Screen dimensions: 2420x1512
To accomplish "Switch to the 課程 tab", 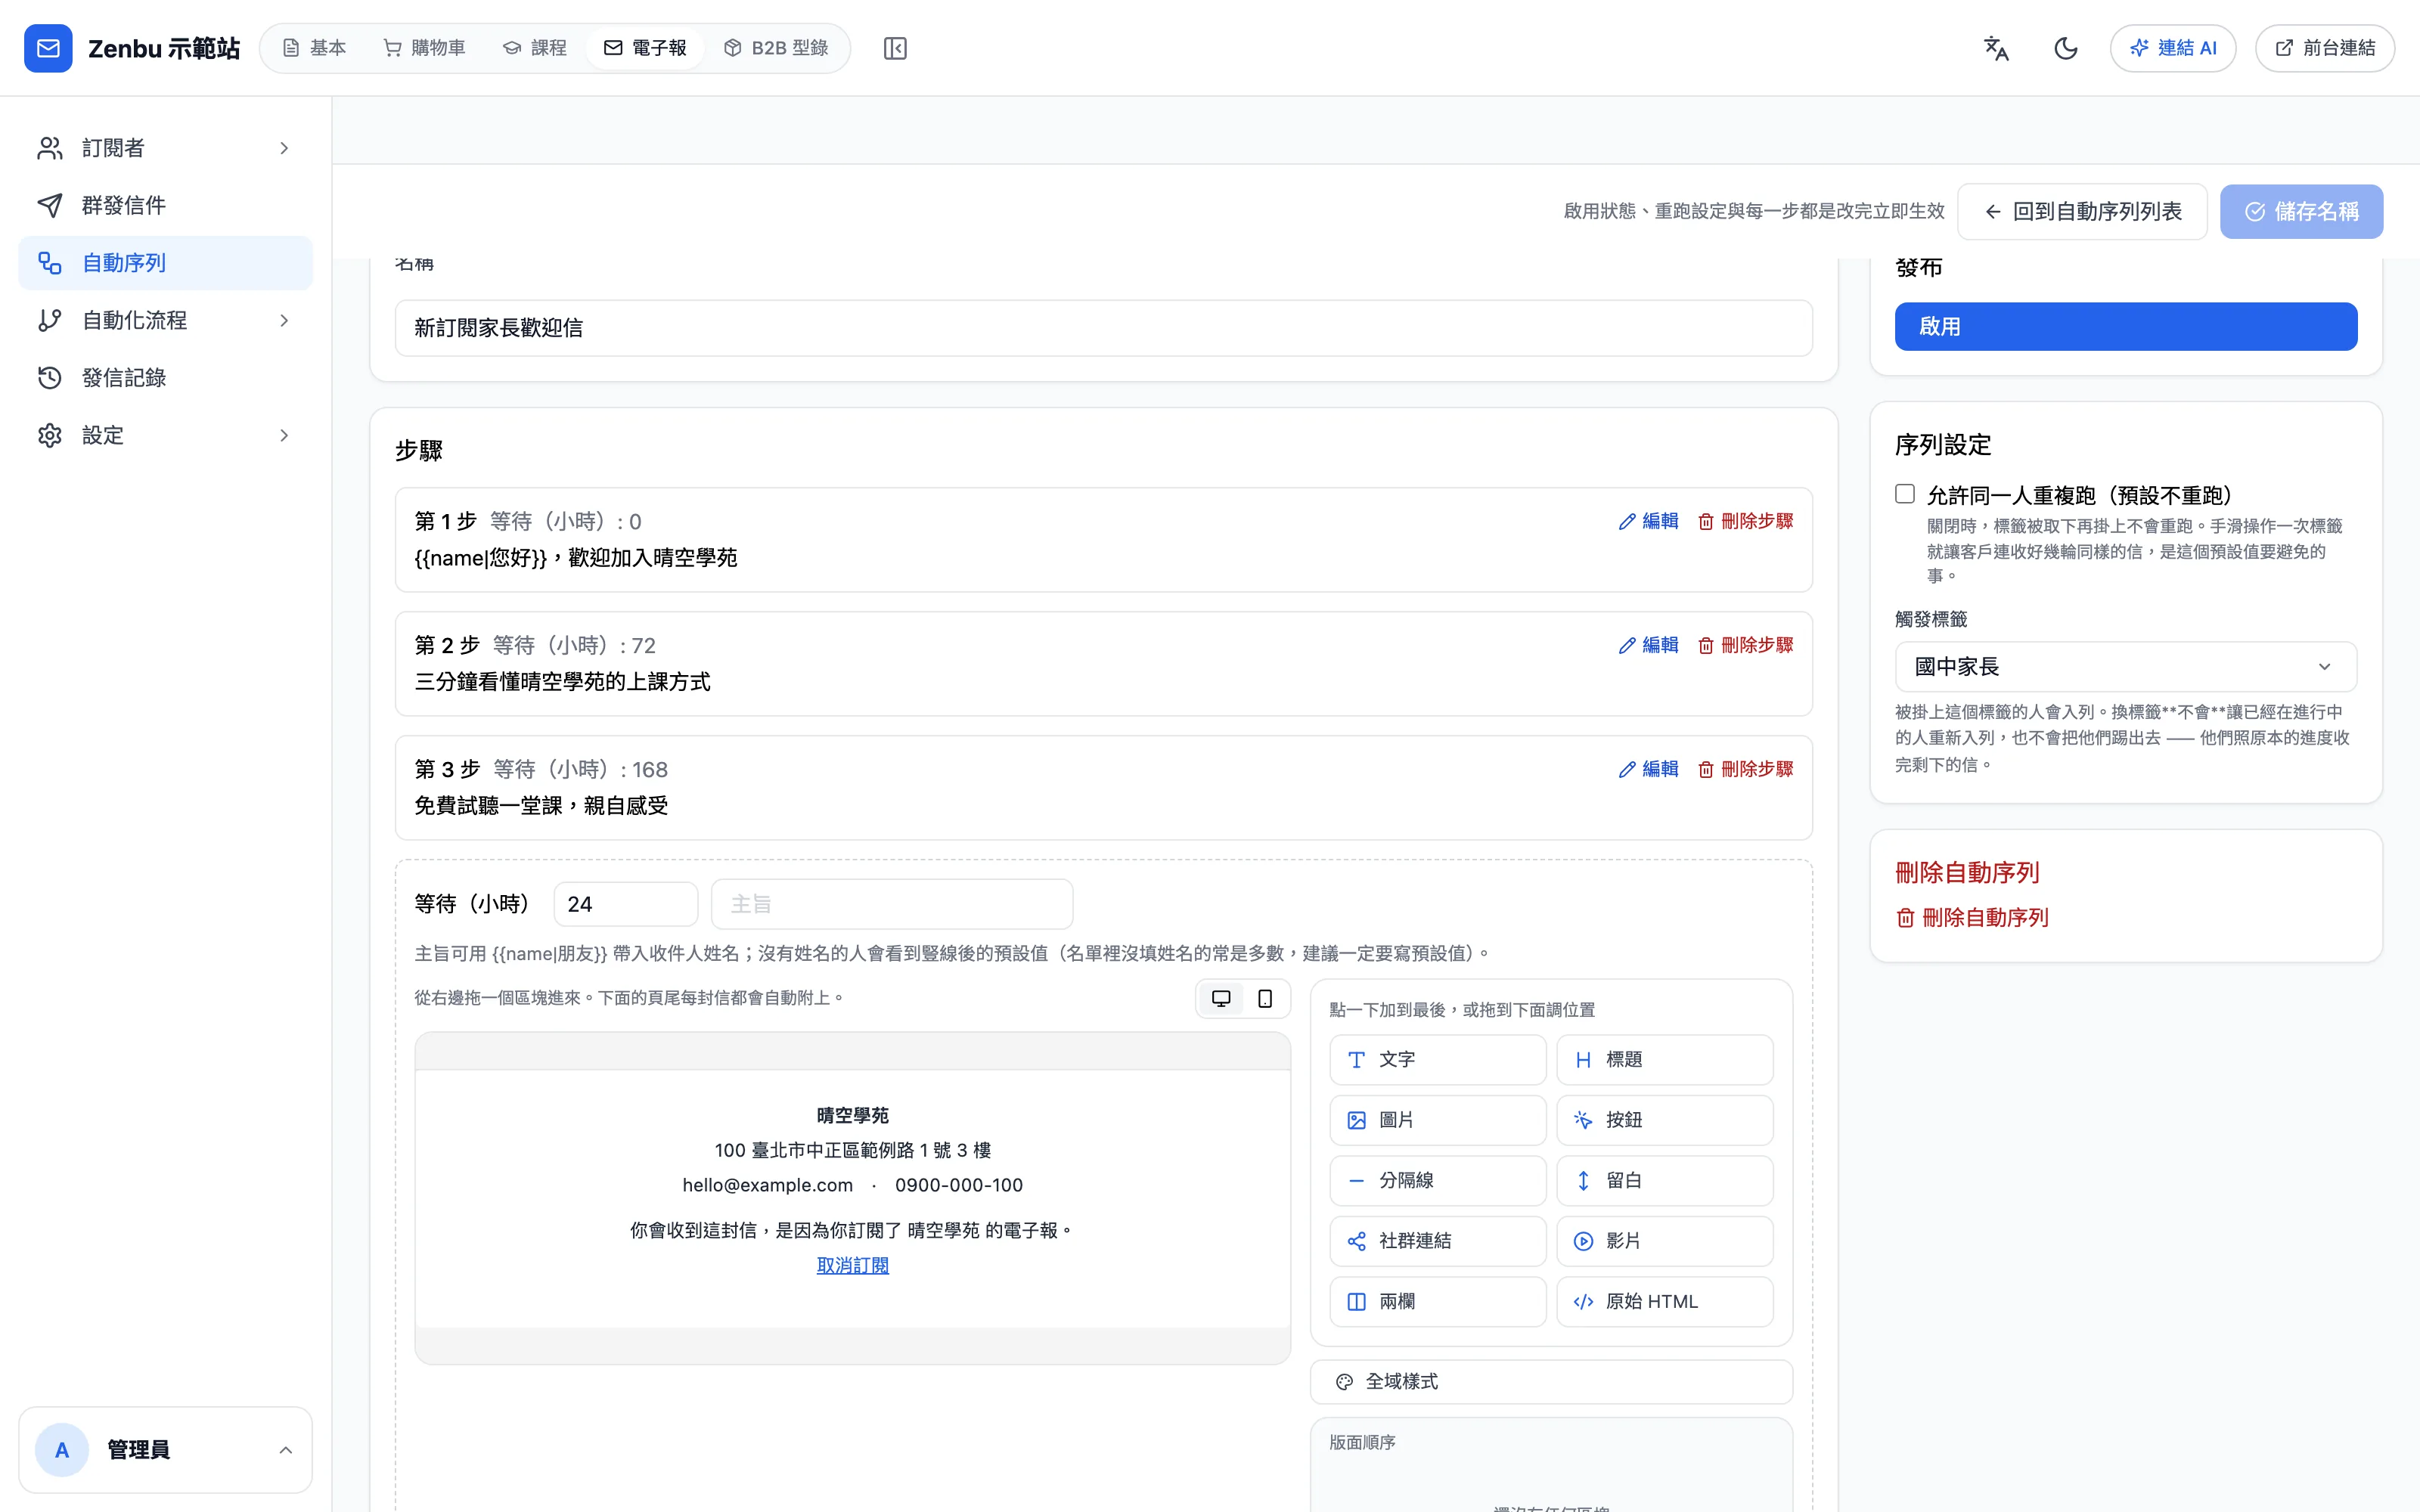I will (x=535, y=48).
